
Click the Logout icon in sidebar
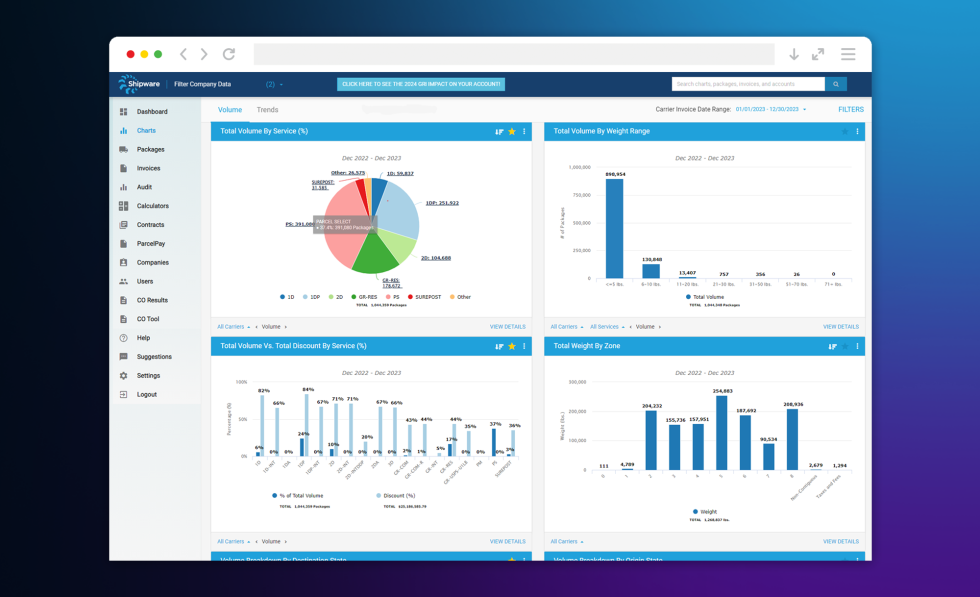coord(124,395)
